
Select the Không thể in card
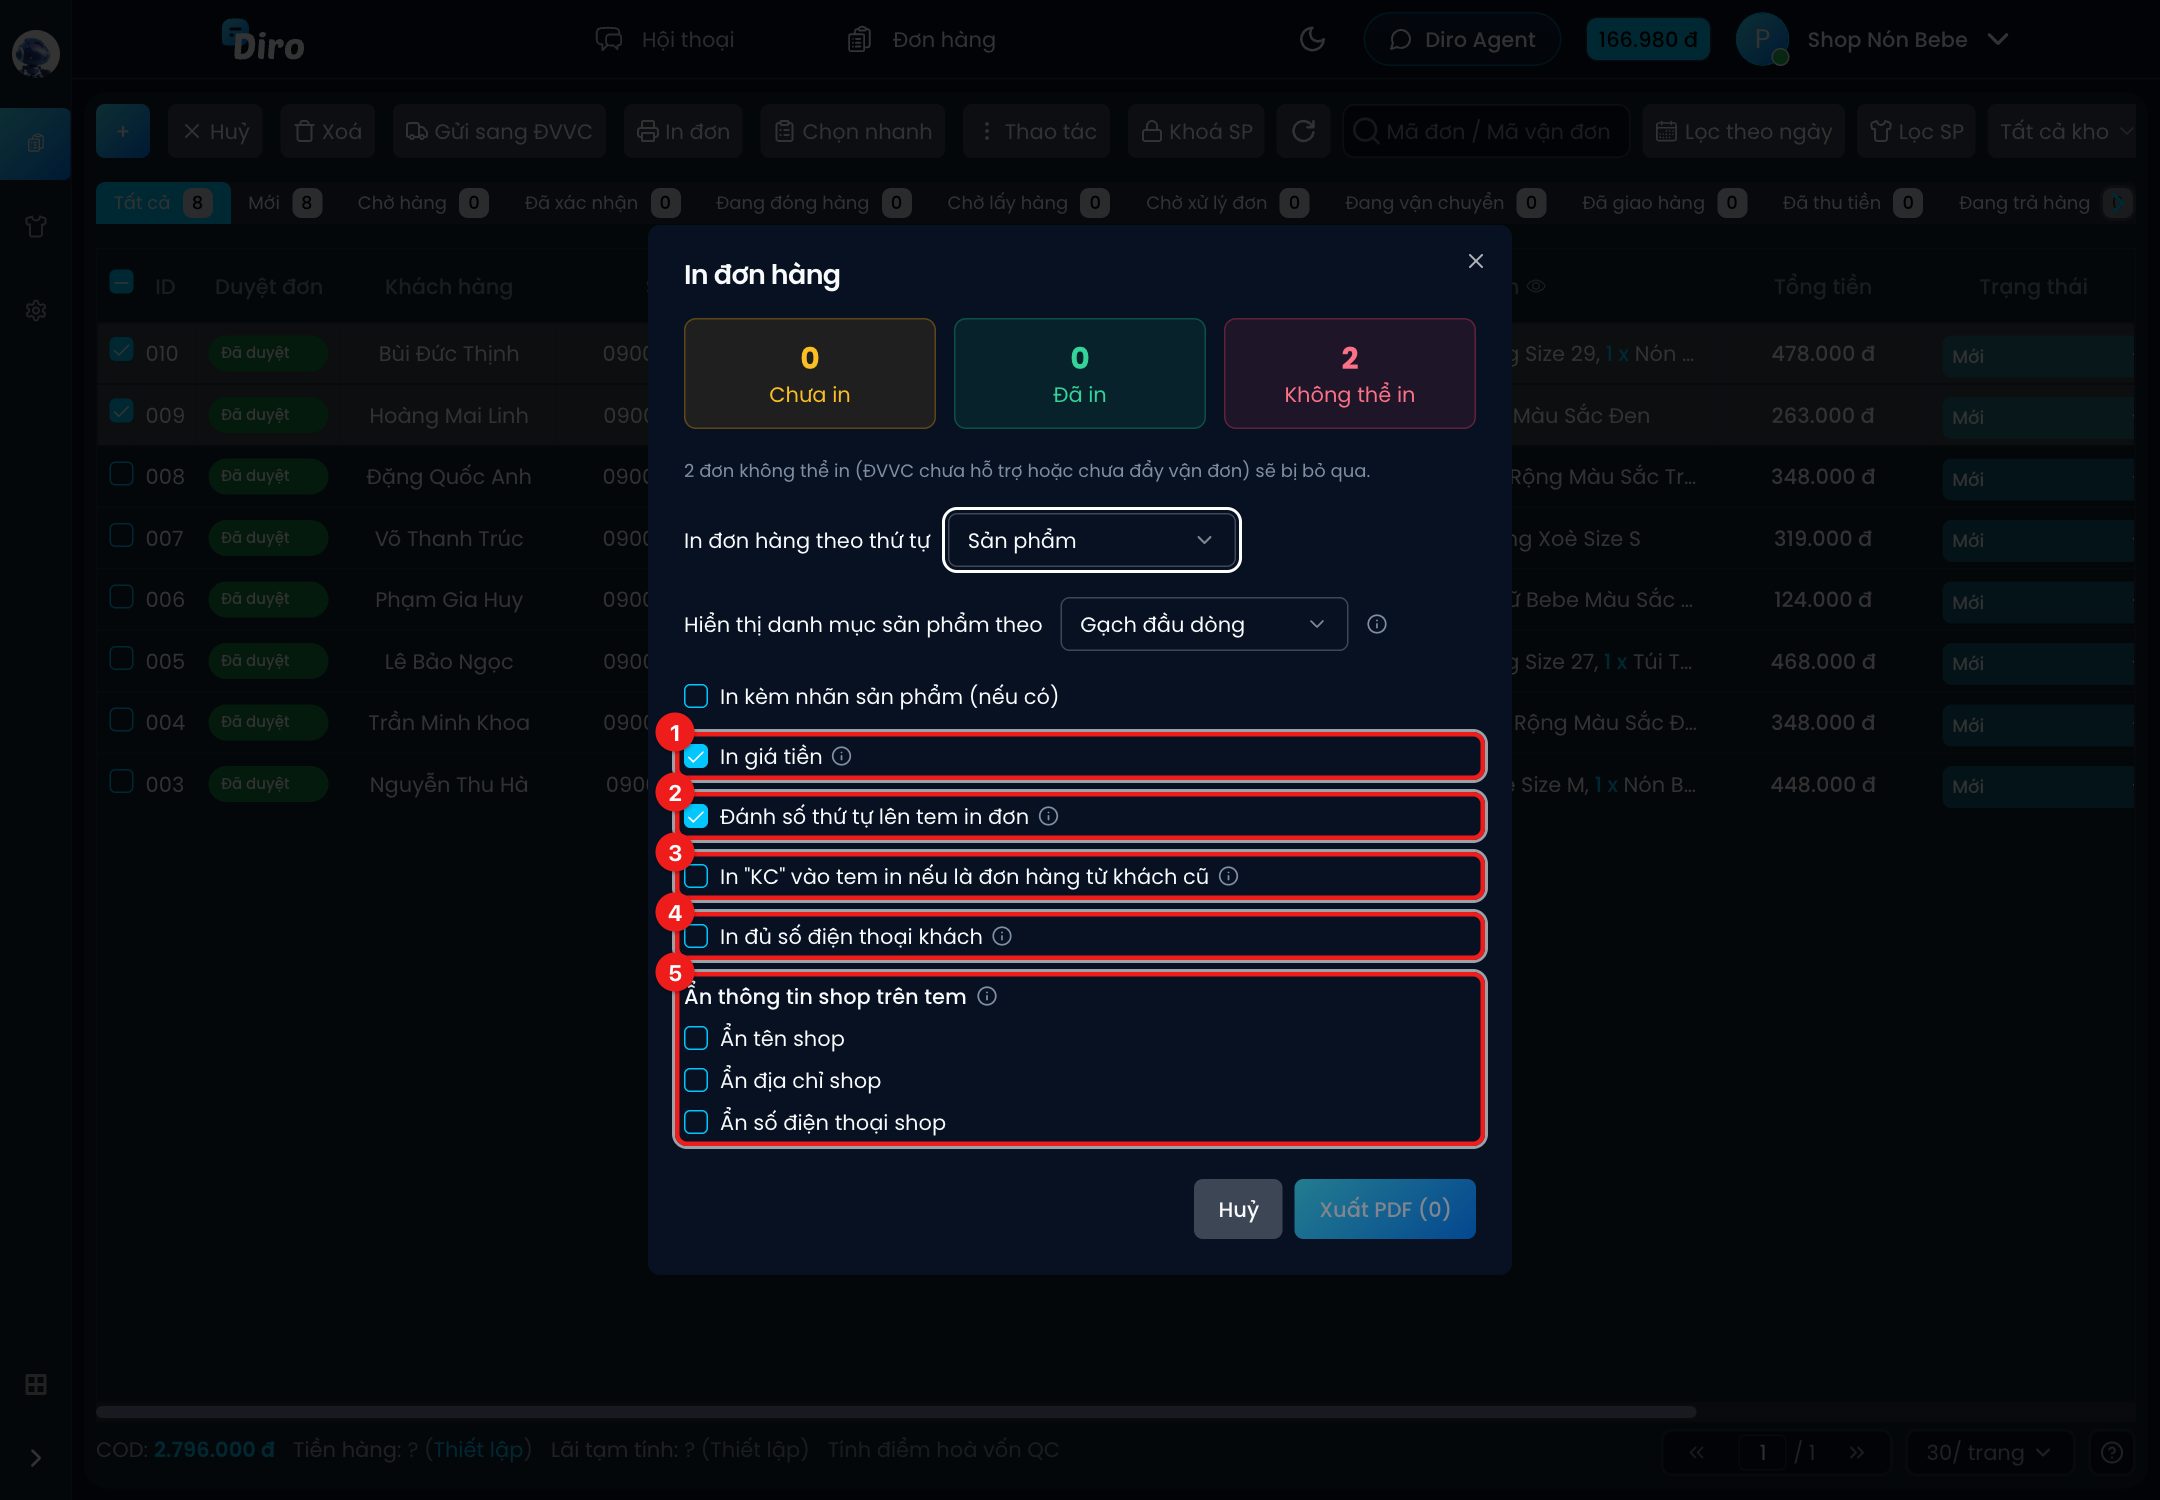click(x=1350, y=373)
